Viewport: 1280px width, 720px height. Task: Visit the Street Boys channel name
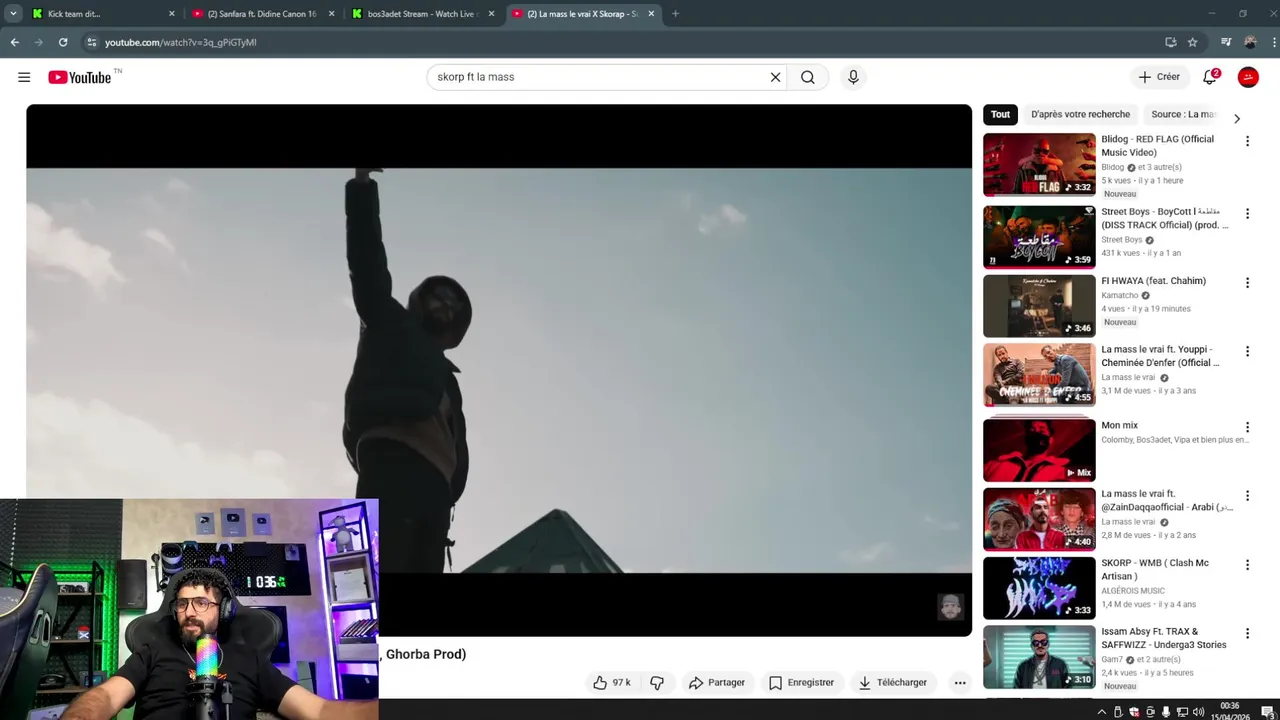1121,240
